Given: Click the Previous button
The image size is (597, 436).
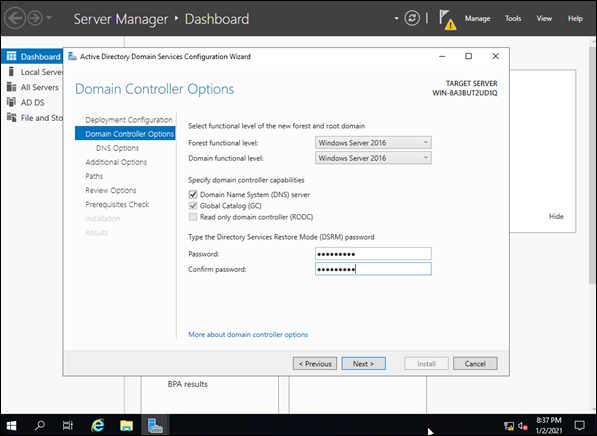Looking at the screenshot, I should click(x=315, y=364).
